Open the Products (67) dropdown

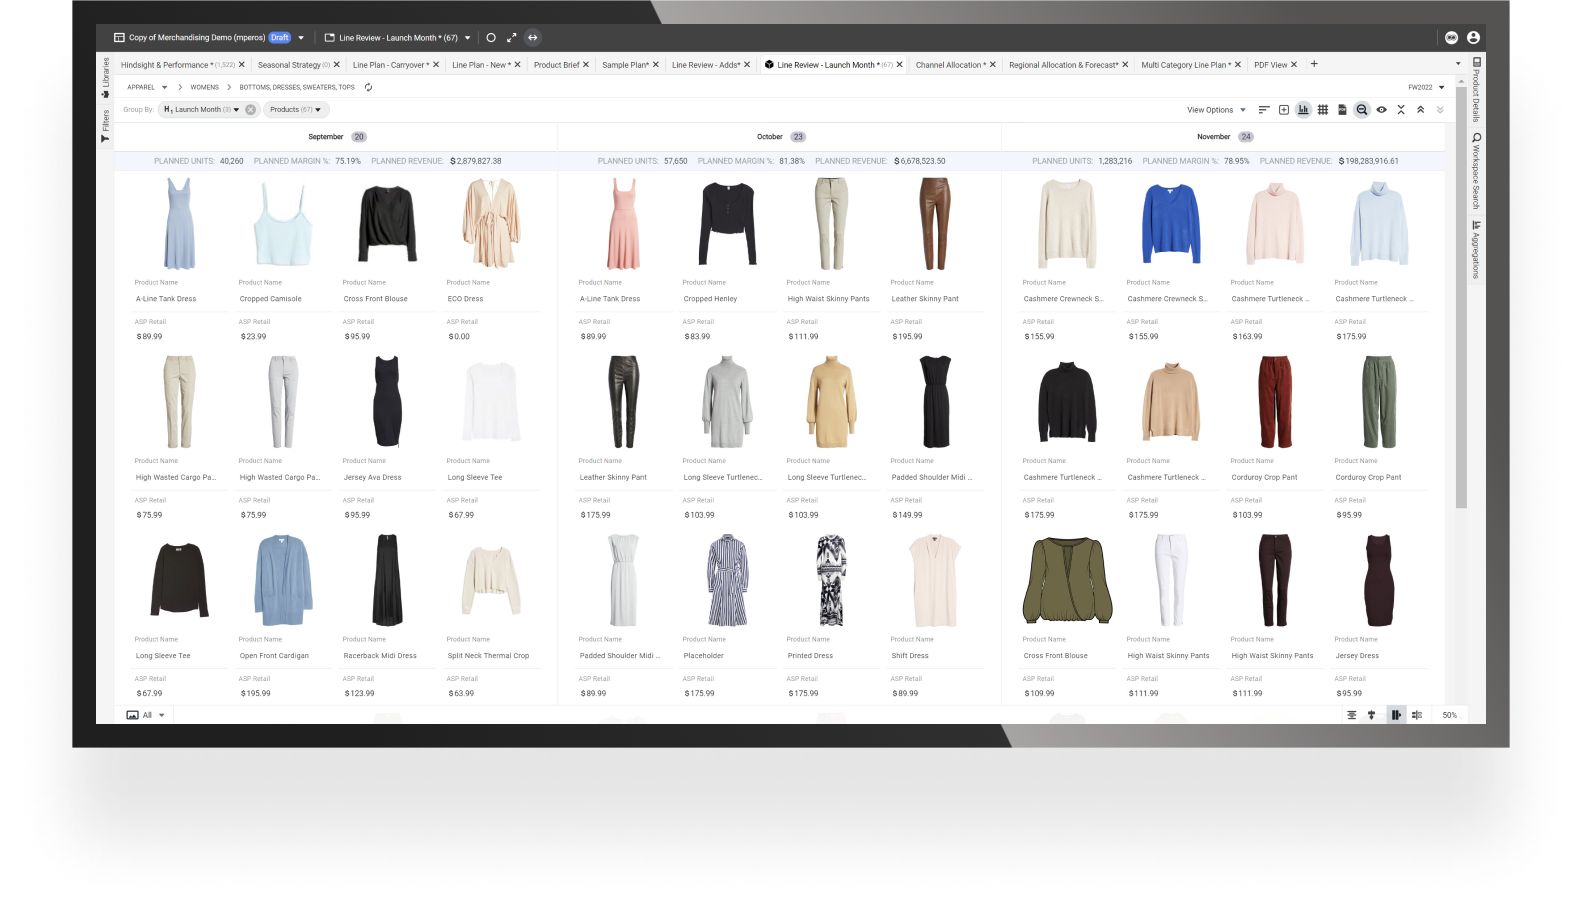tap(295, 110)
